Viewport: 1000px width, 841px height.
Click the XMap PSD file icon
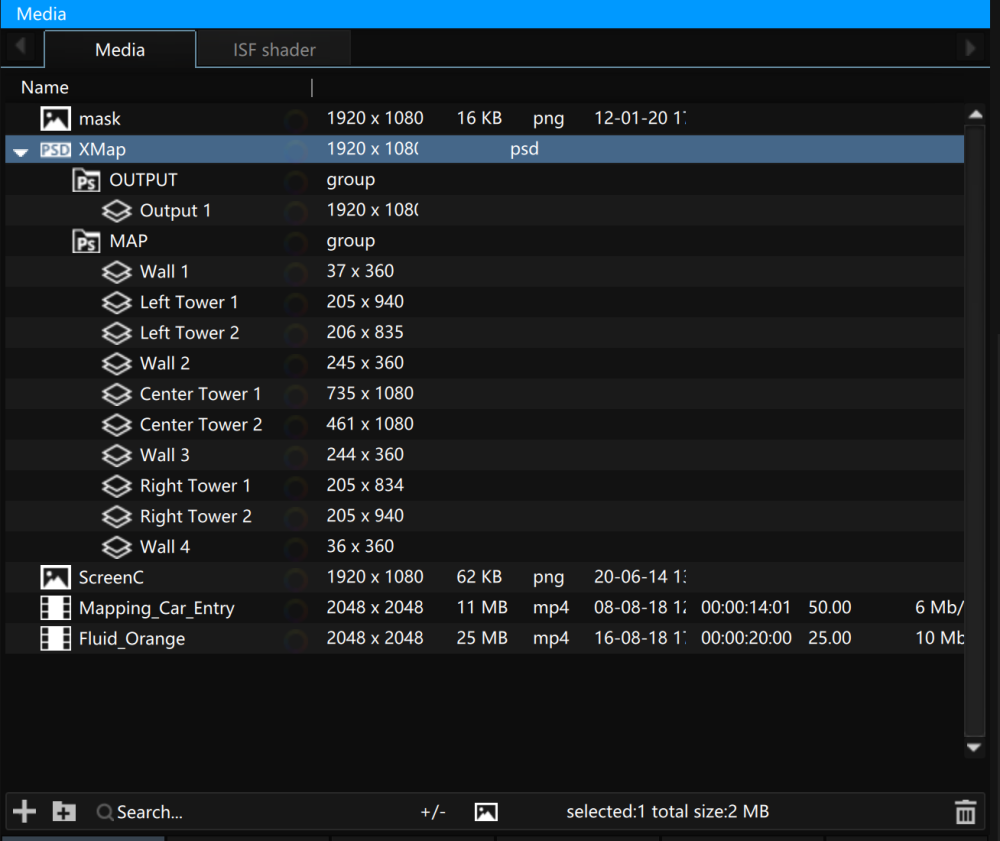(55, 150)
